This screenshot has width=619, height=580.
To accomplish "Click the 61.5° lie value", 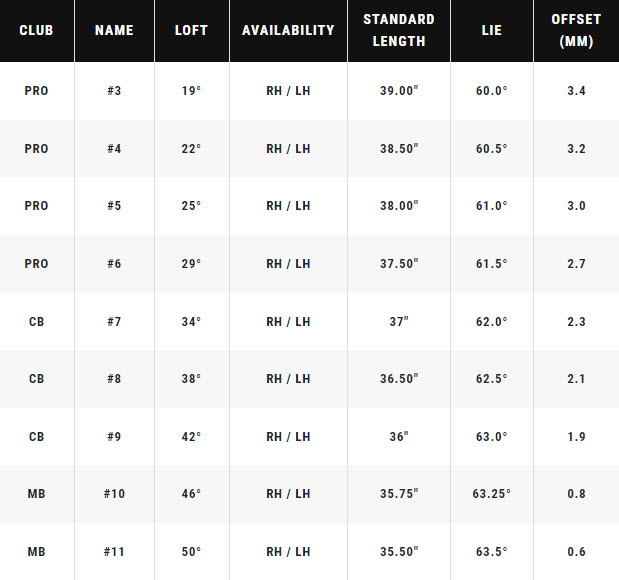I will [x=492, y=264].
